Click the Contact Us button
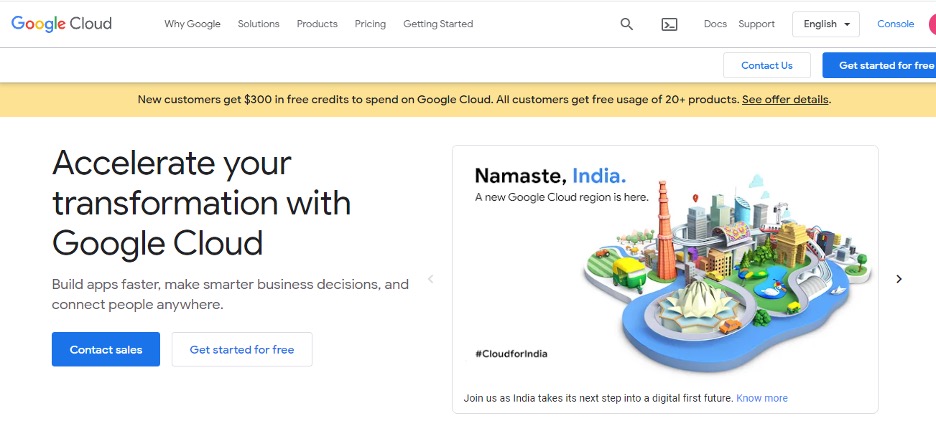Image resolution: width=936 pixels, height=426 pixels. coord(766,65)
